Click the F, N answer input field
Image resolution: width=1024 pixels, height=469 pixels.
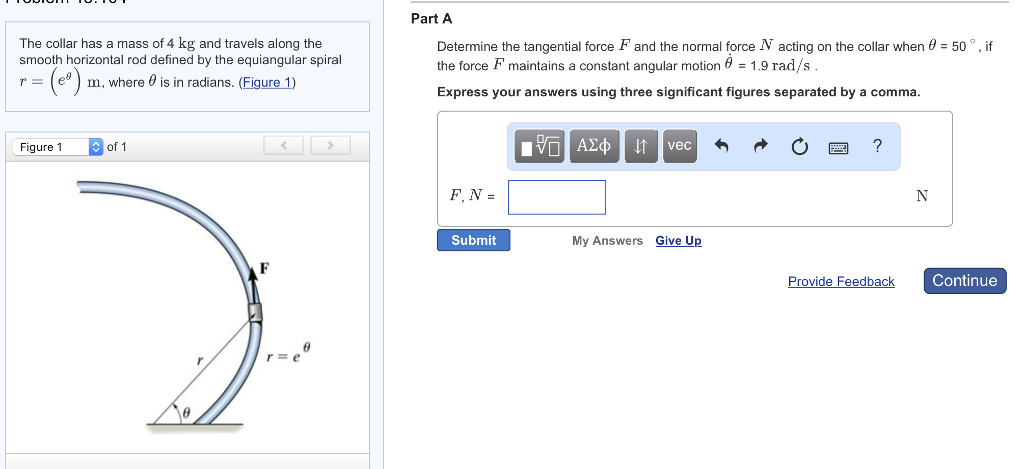coord(556,197)
